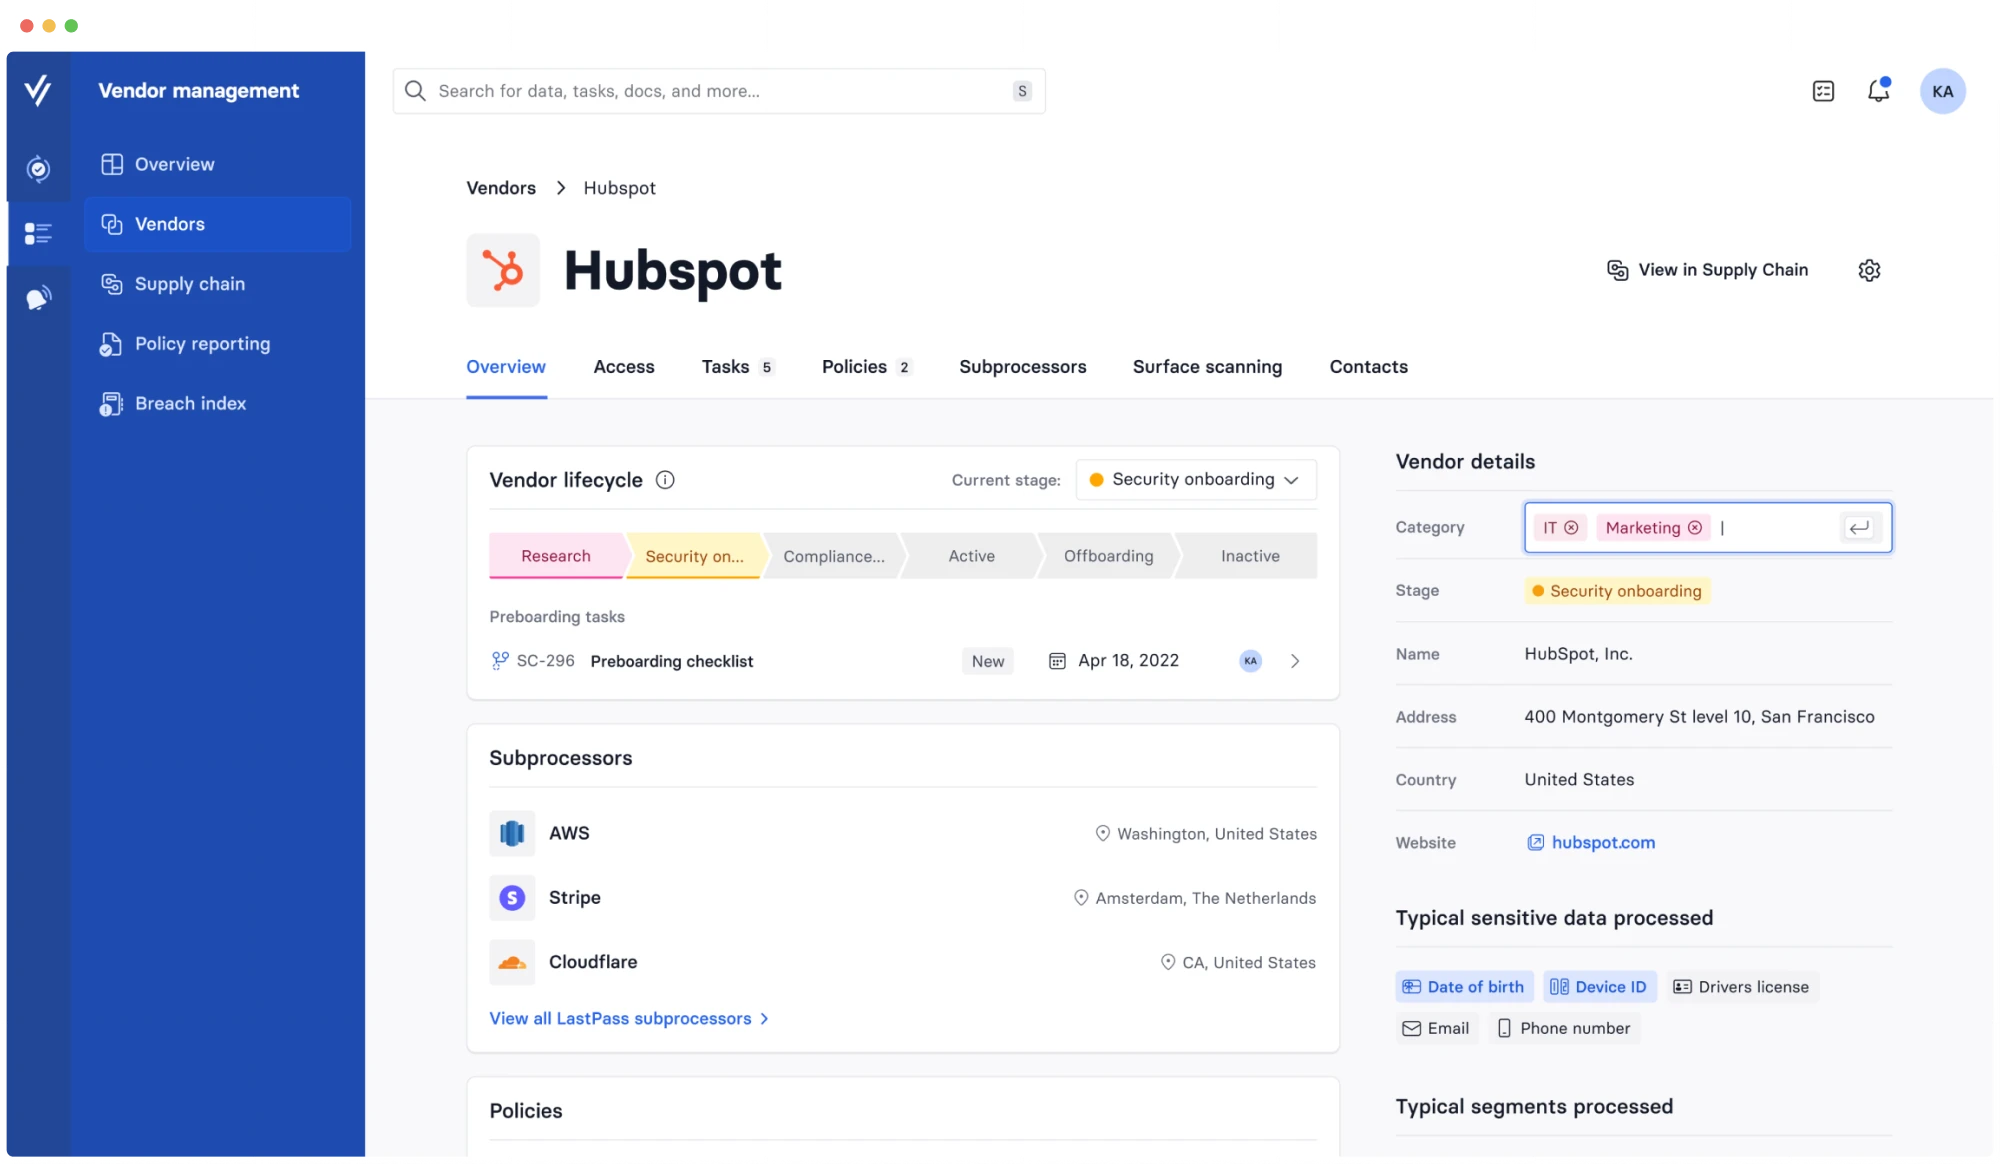Click the Policy reporting nav icon
This screenshot has width=2000, height=1164.
[x=111, y=344]
